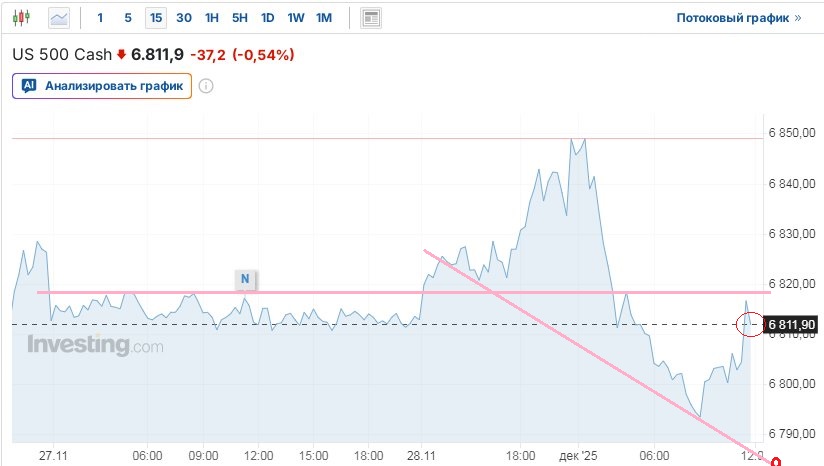Image resolution: width=824 pixels, height=466 pixels.
Task: Click the 6 811,90 current price label
Action: pyautogui.click(x=792, y=324)
